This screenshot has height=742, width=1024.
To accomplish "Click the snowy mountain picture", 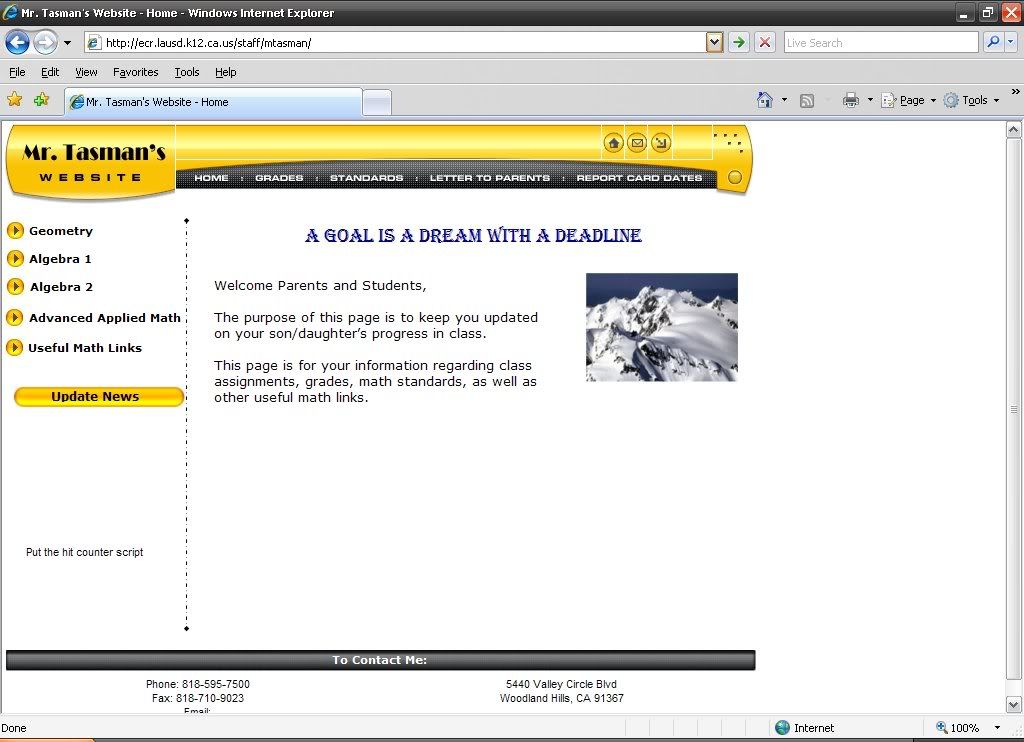I will pos(661,327).
